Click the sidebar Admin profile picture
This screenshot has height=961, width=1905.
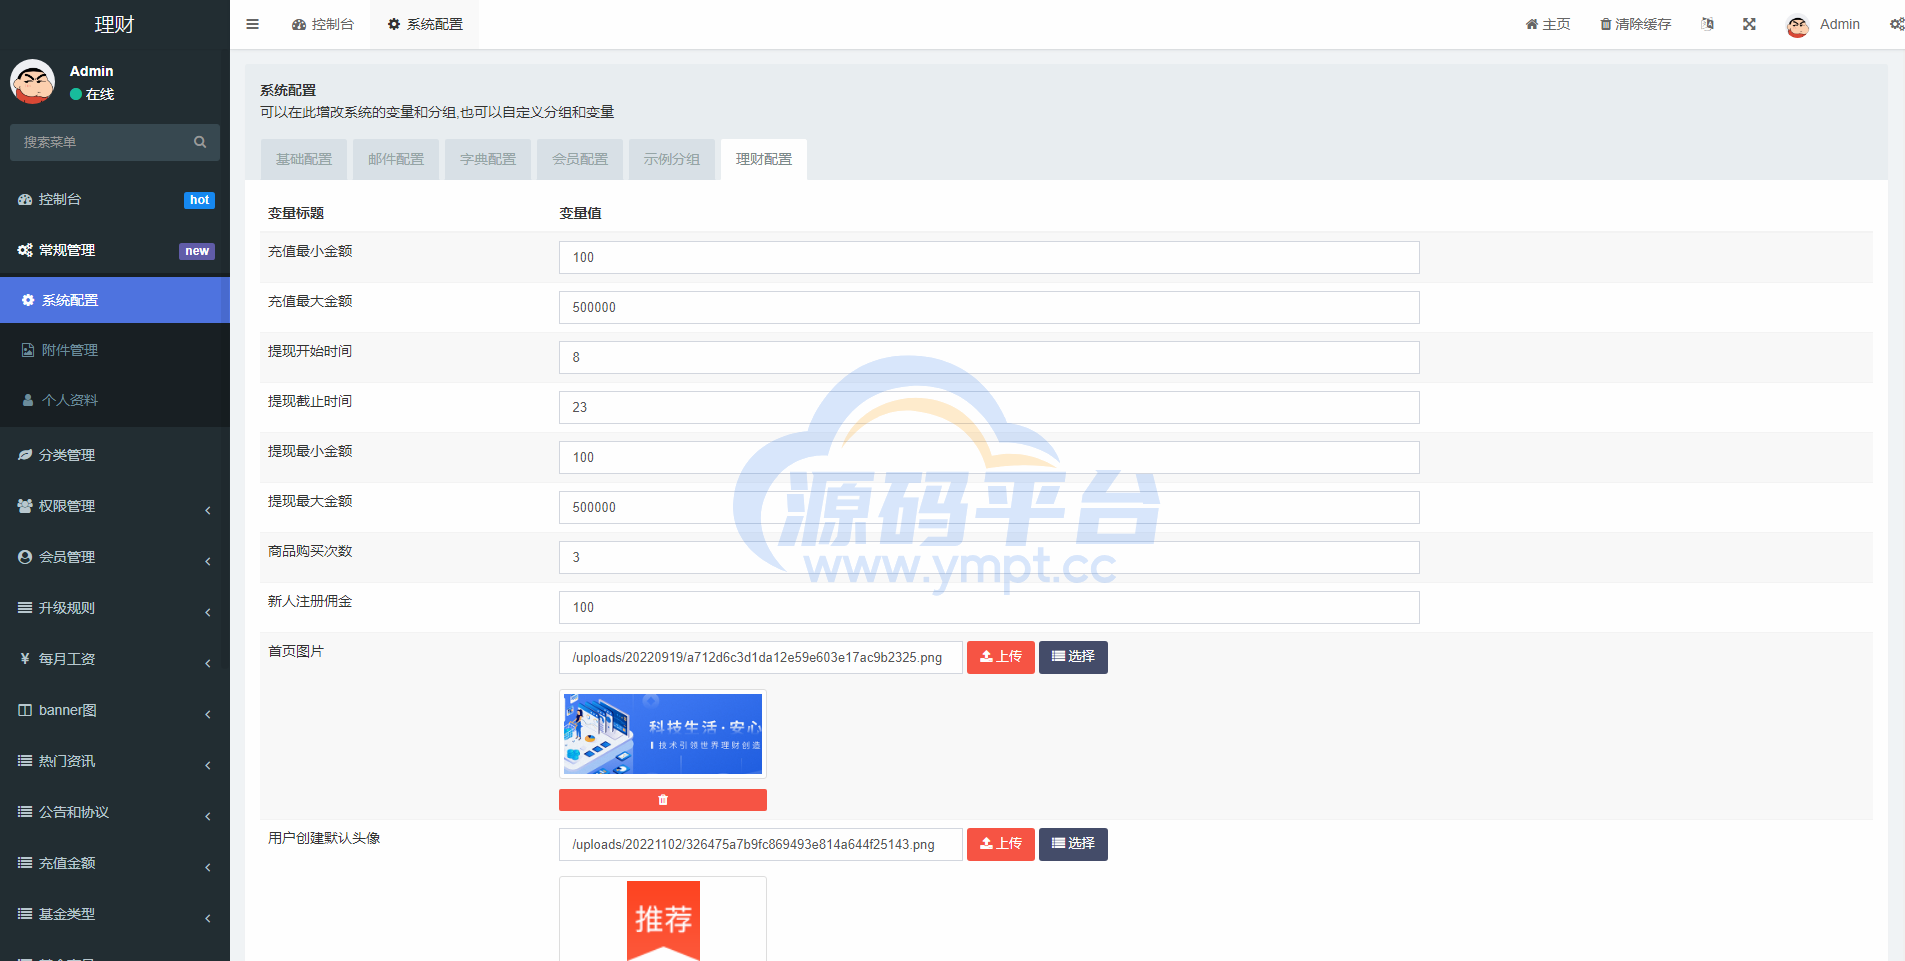(x=32, y=82)
